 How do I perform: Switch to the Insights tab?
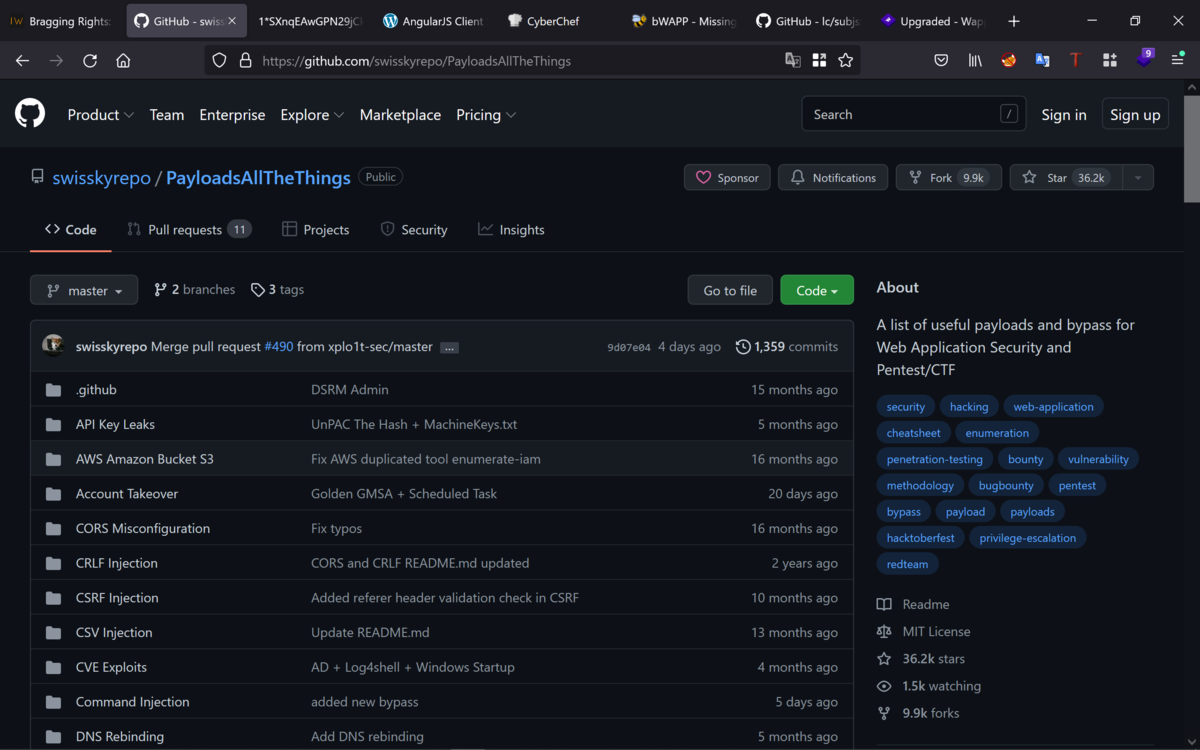pyautogui.click(x=511, y=230)
